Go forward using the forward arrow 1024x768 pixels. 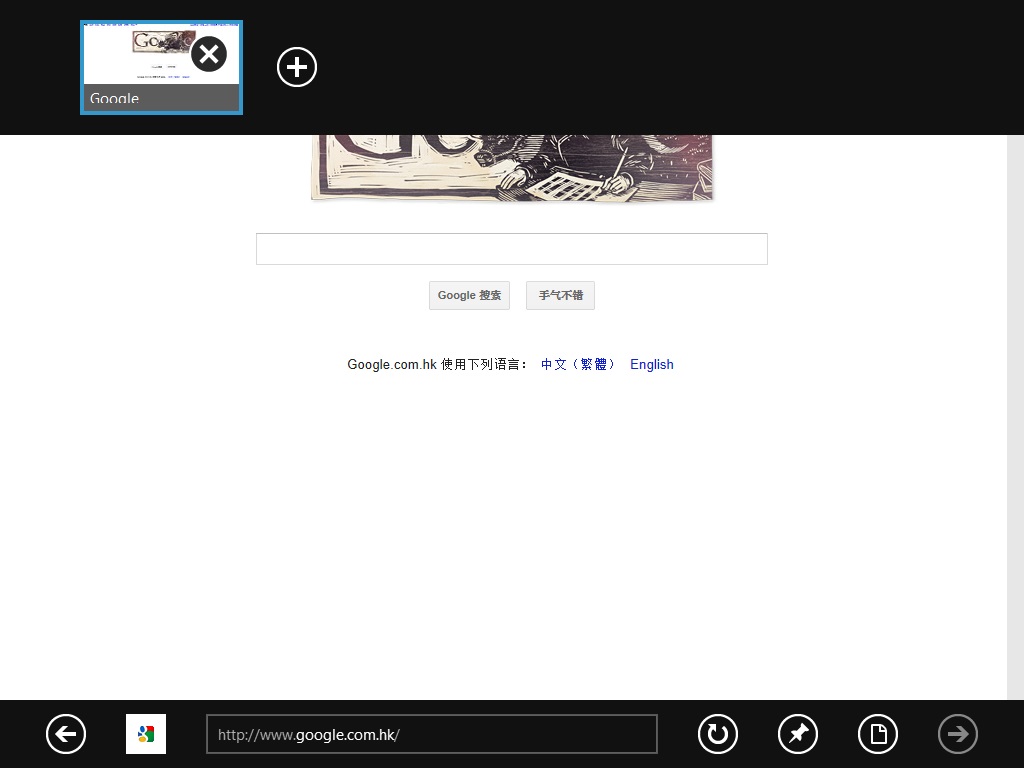pyautogui.click(x=958, y=734)
